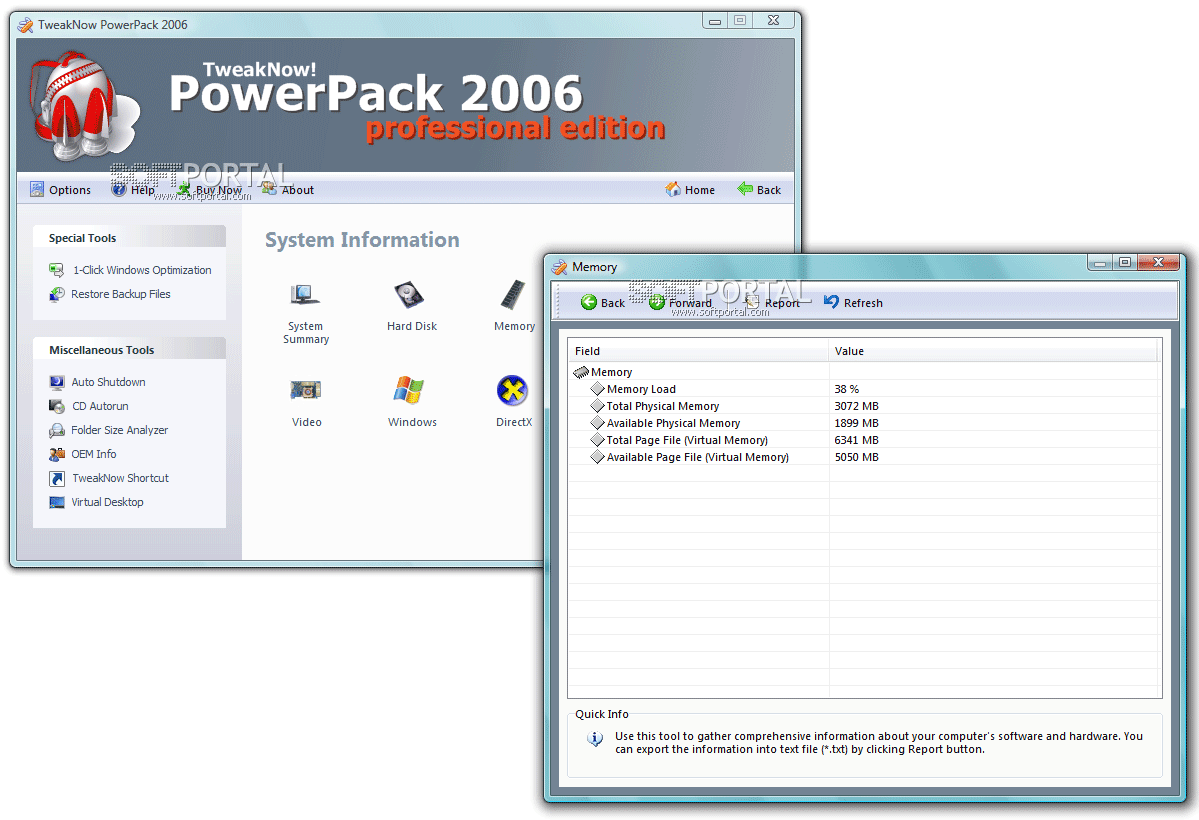1199x820 pixels.
Task: Open the Windows logo information icon
Action: [409, 390]
